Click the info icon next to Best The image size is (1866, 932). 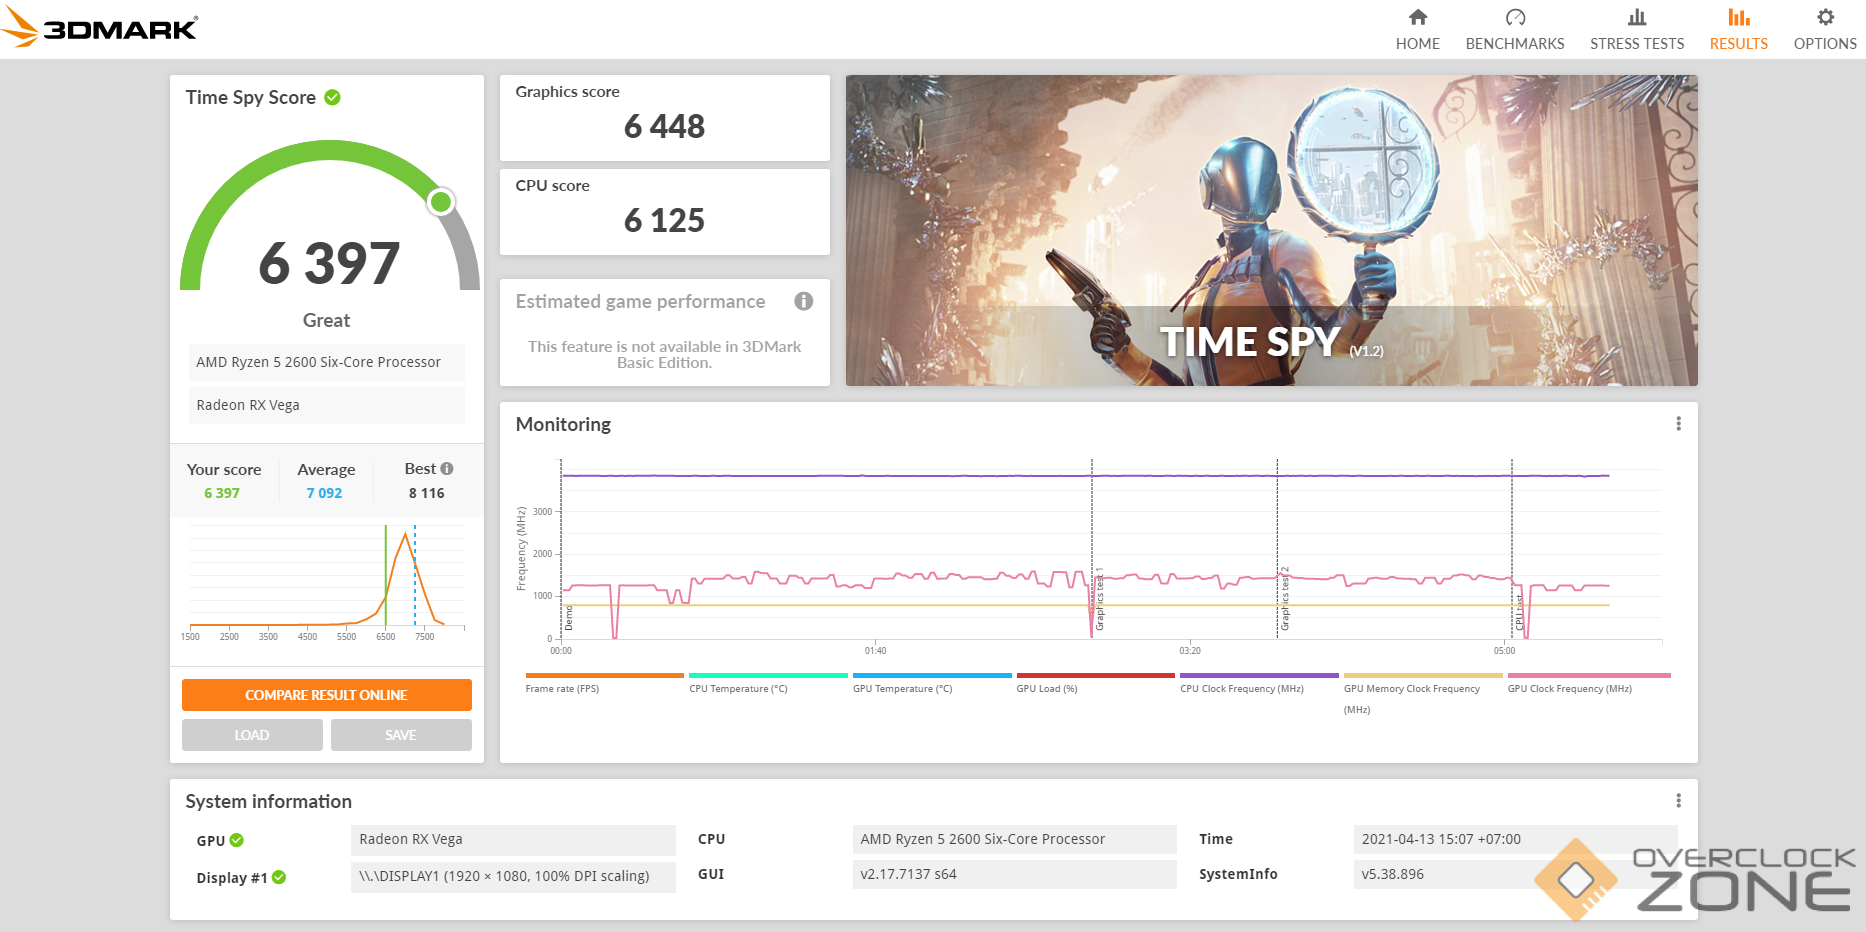tap(447, 468)
